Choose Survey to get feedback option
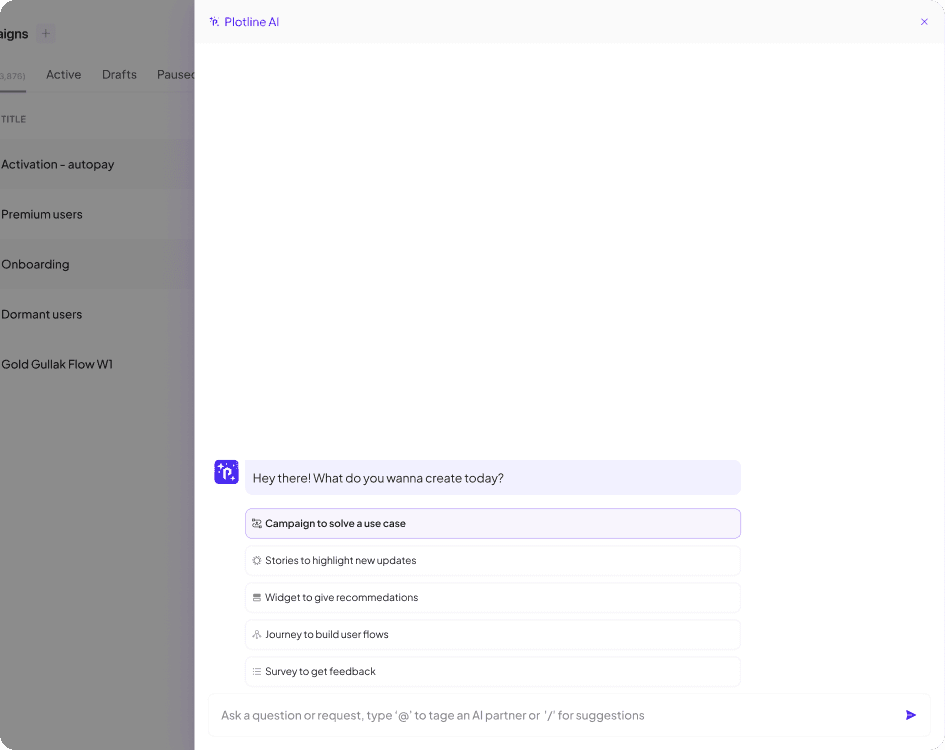Viewport: 945px width, 750px height. (x=492, y=672)
